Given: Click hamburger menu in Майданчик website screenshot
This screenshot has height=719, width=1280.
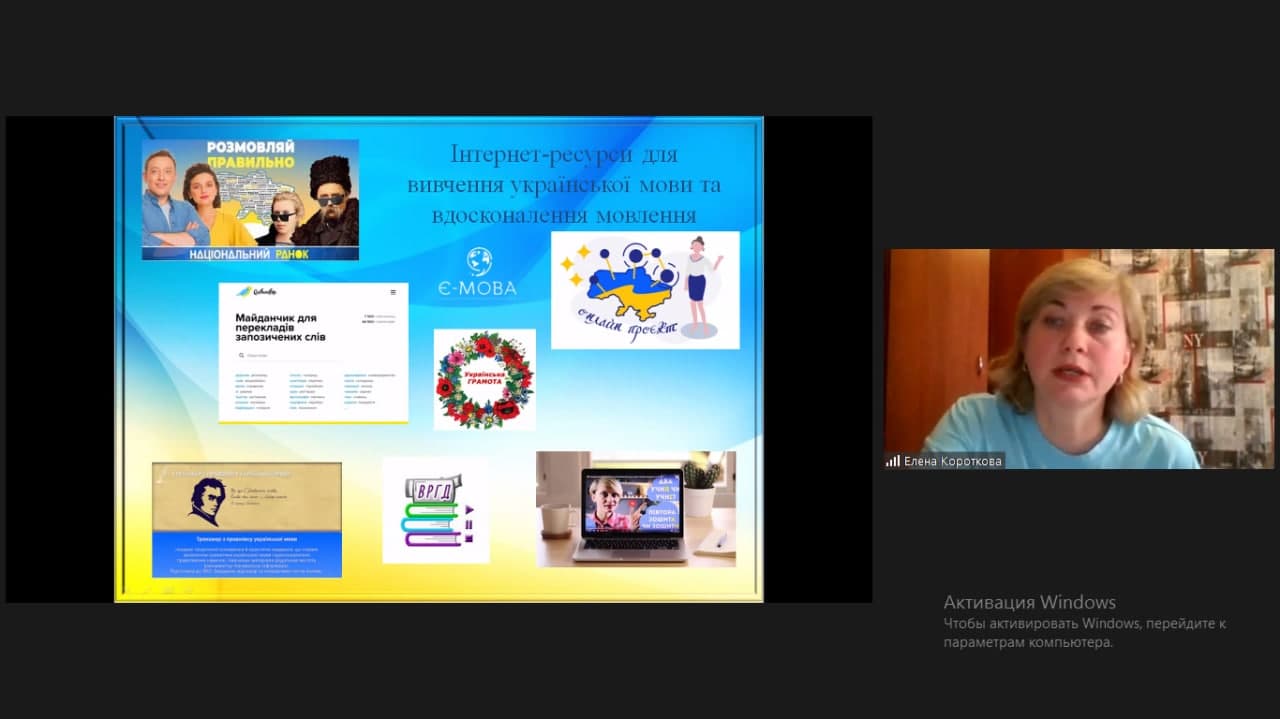Looking at the screenshot, I should [x=393, y=292].
